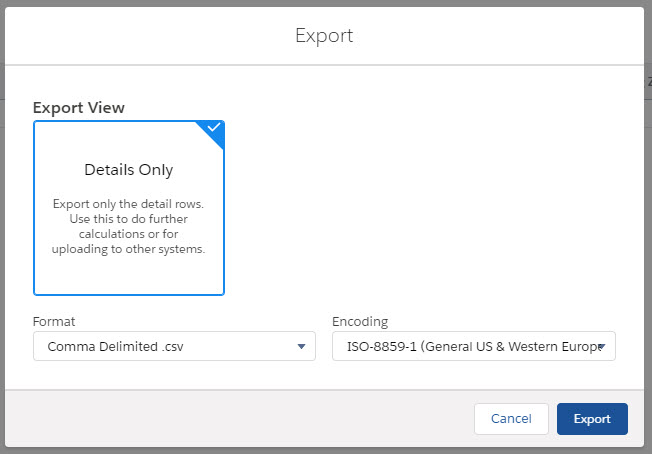Click the Encoding dropdown arrow
Image resolution: width=652 pixels, height=454 pixels.
(602, 347)
